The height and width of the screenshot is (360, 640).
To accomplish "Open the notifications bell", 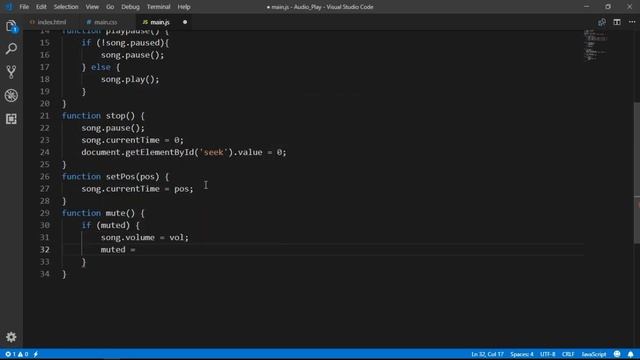I will (631, 354).
